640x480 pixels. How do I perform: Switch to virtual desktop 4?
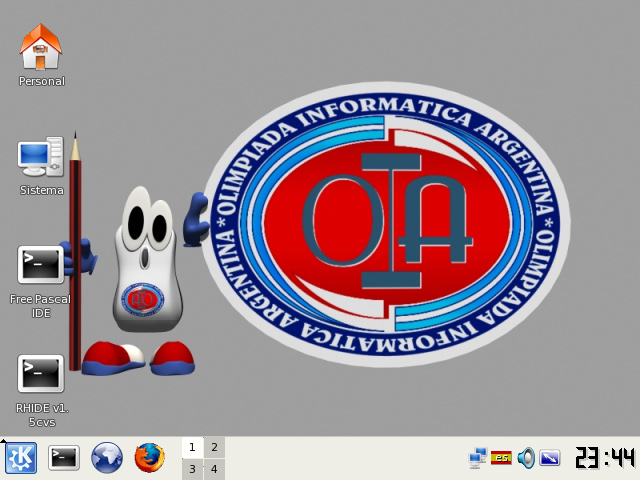coord(214,469)
